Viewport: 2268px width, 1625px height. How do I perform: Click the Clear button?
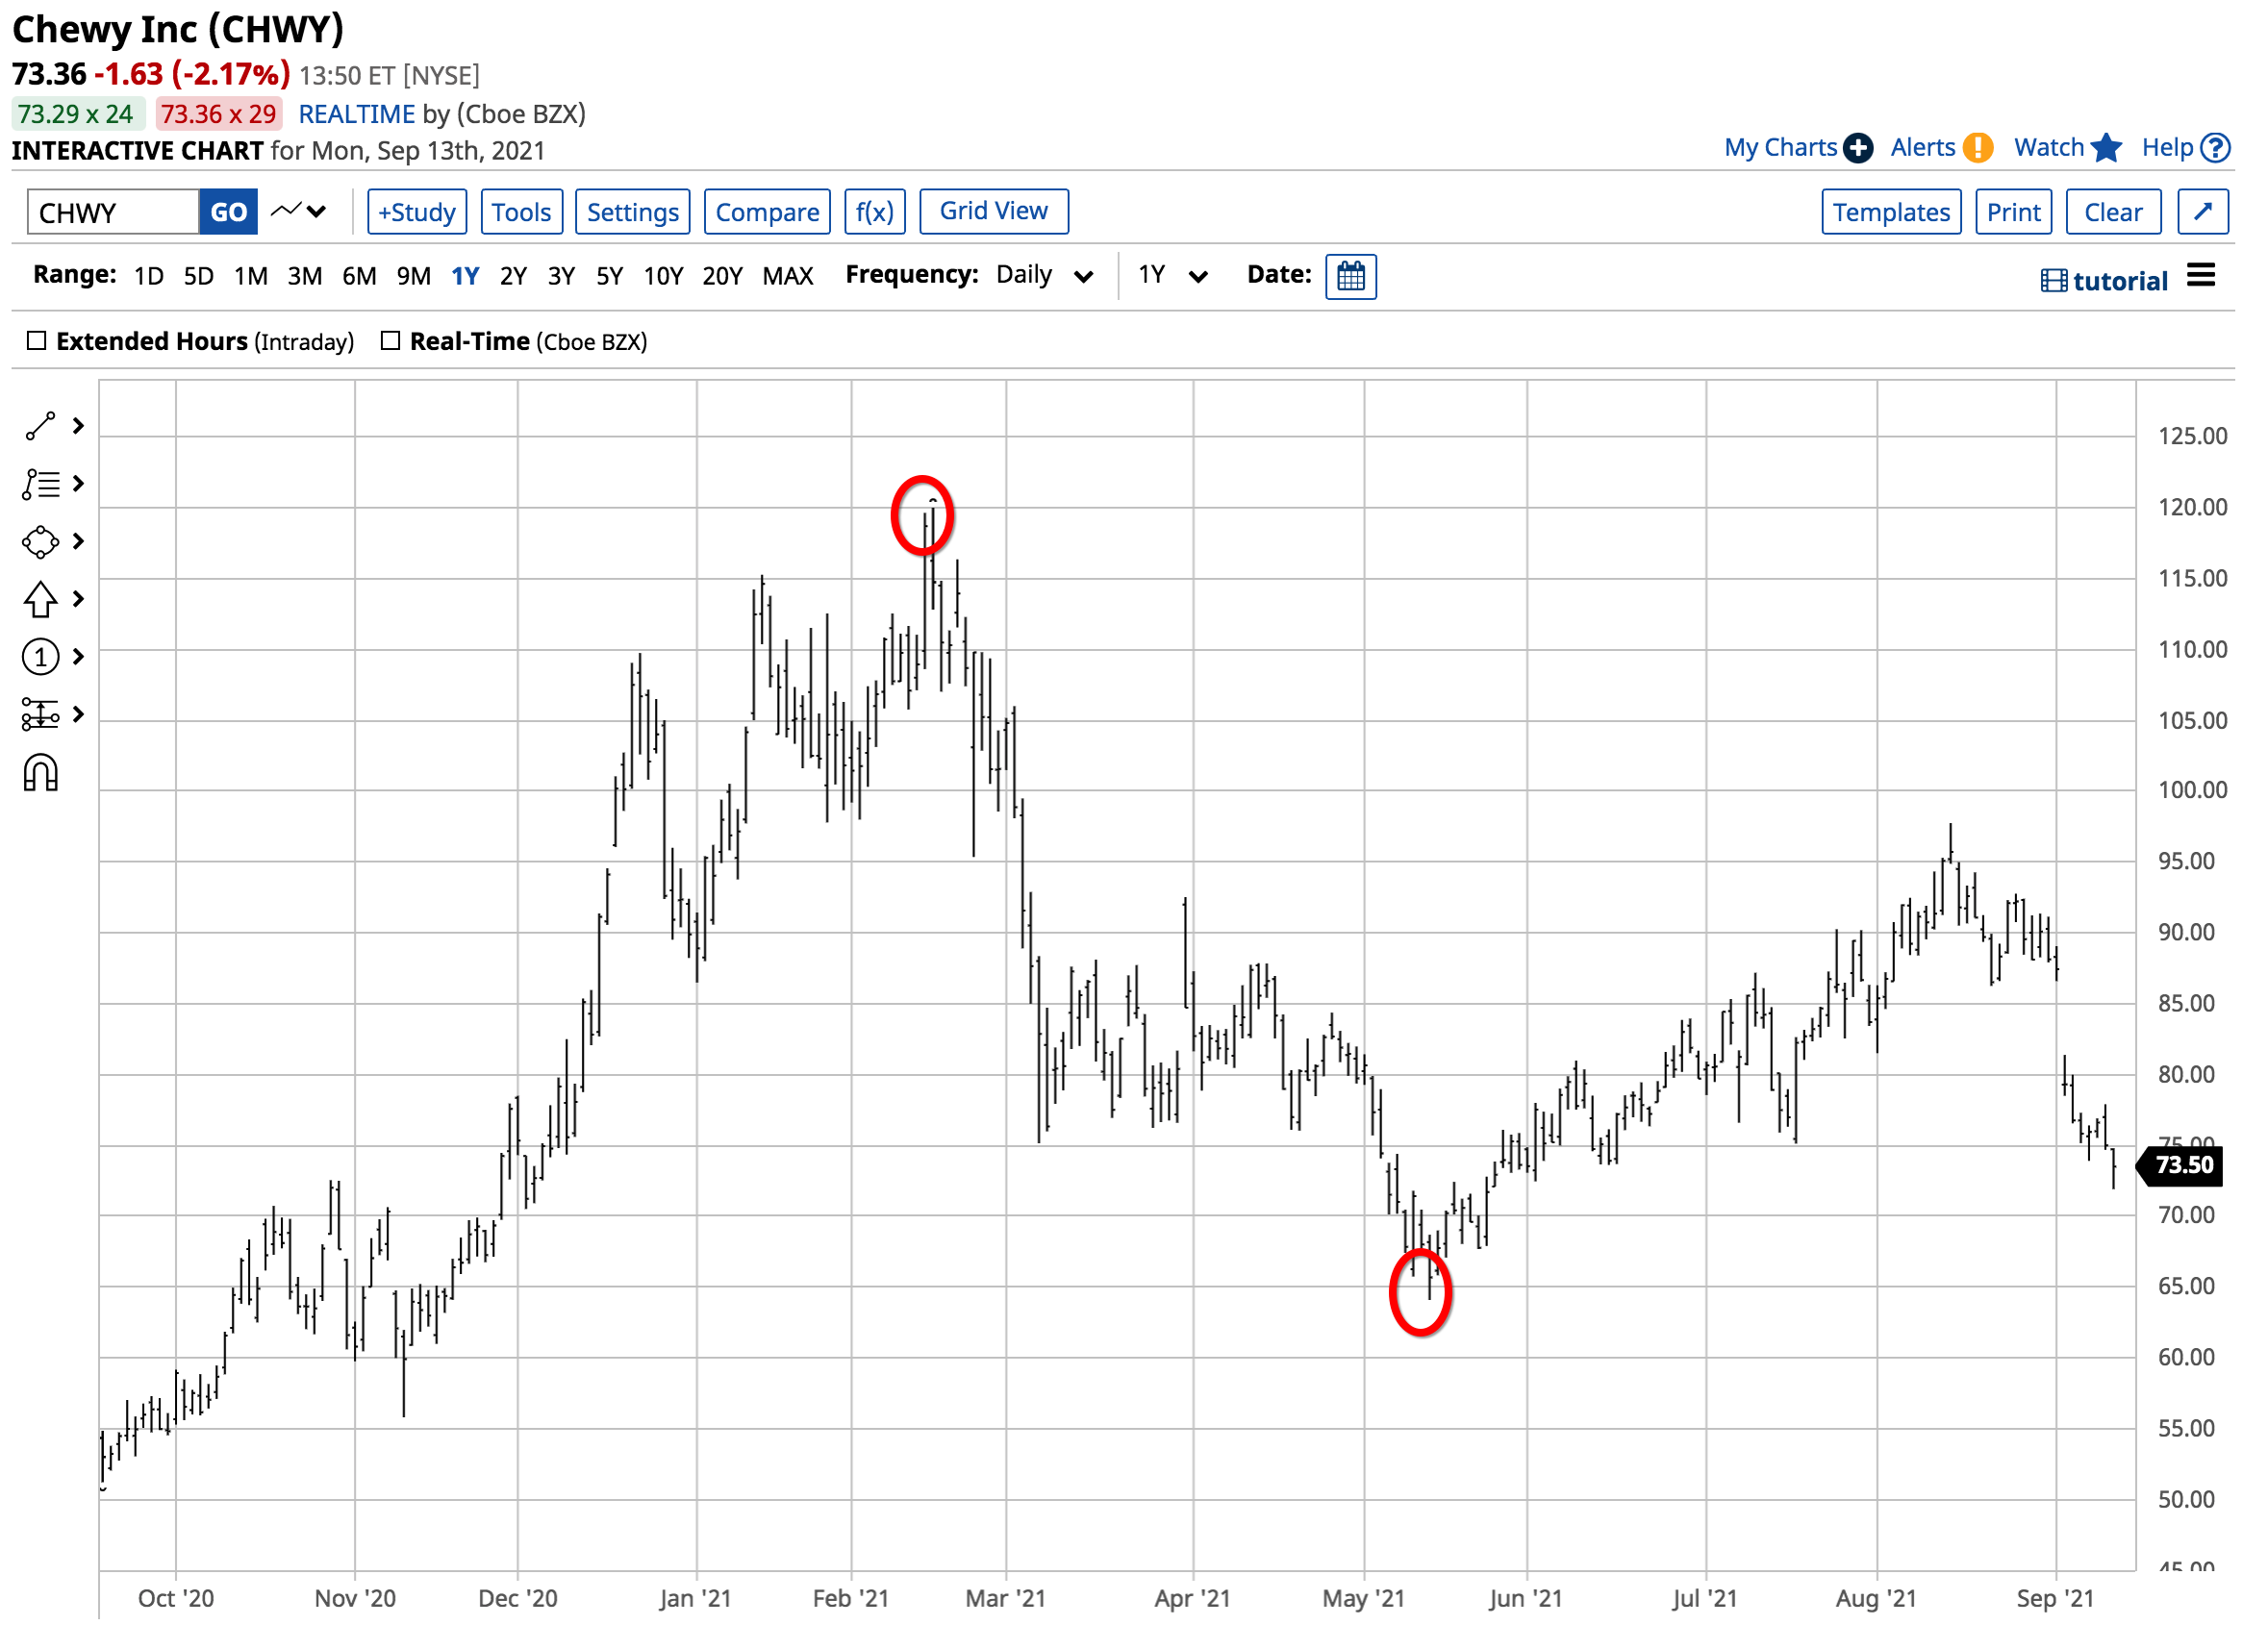[x=2113, y=212]
